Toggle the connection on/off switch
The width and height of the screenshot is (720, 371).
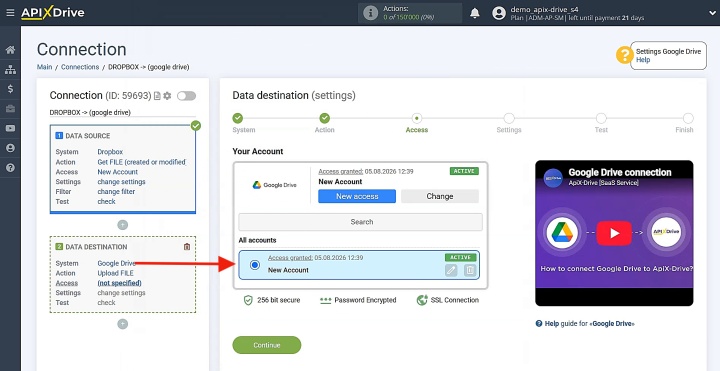[x=186, y=96]
